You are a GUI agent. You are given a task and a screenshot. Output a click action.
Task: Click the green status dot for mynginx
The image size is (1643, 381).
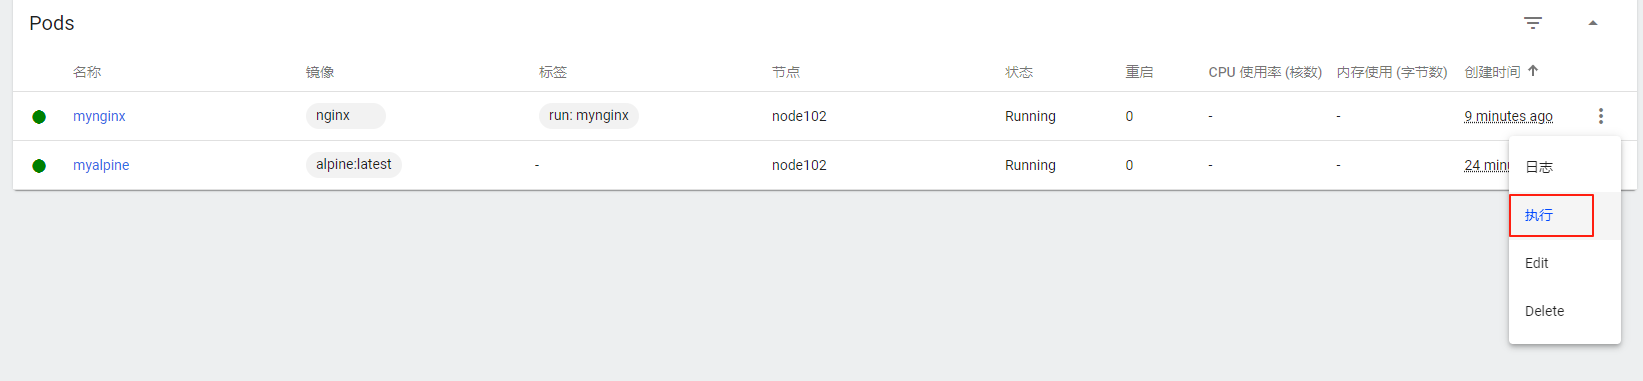(39, 117)
